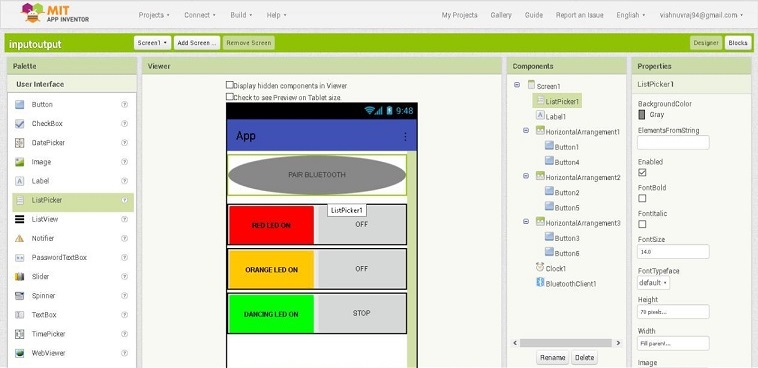Open help for Button component
758x368 pixels.
[x=124, y=104]
